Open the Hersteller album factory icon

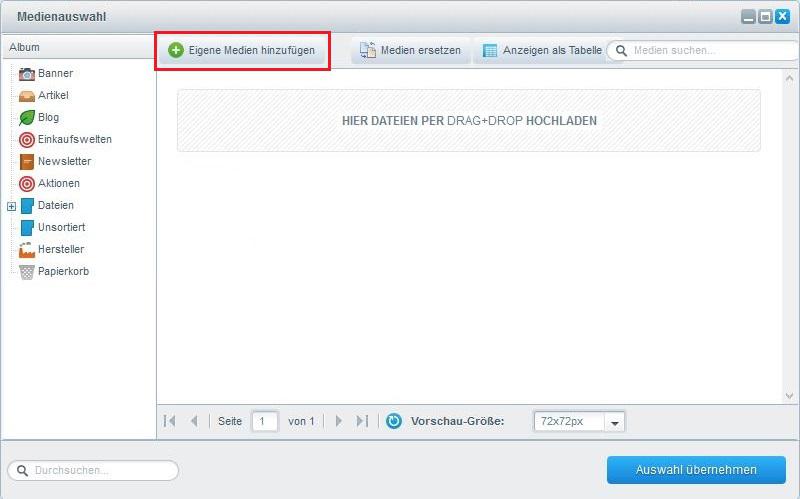coord(27,249)
